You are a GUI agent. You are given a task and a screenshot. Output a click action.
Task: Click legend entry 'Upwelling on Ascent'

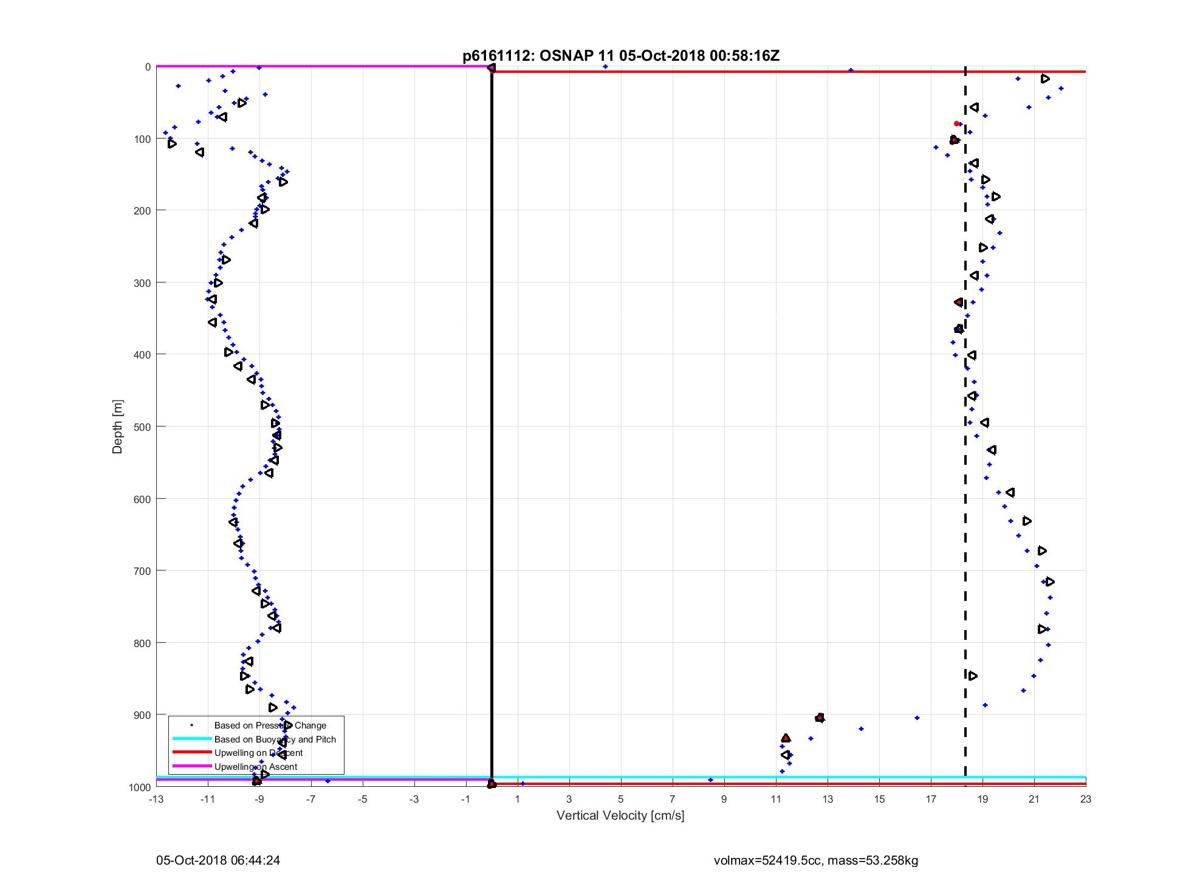(x=256, y=767)
